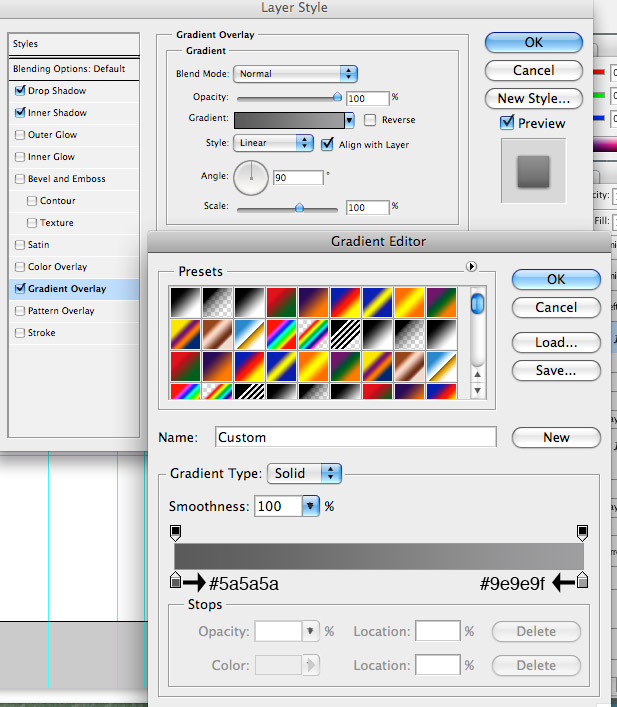Enable Outer Glow checkbox
The width and height of the screenshot is (617, 707).
tap(20, 135)
